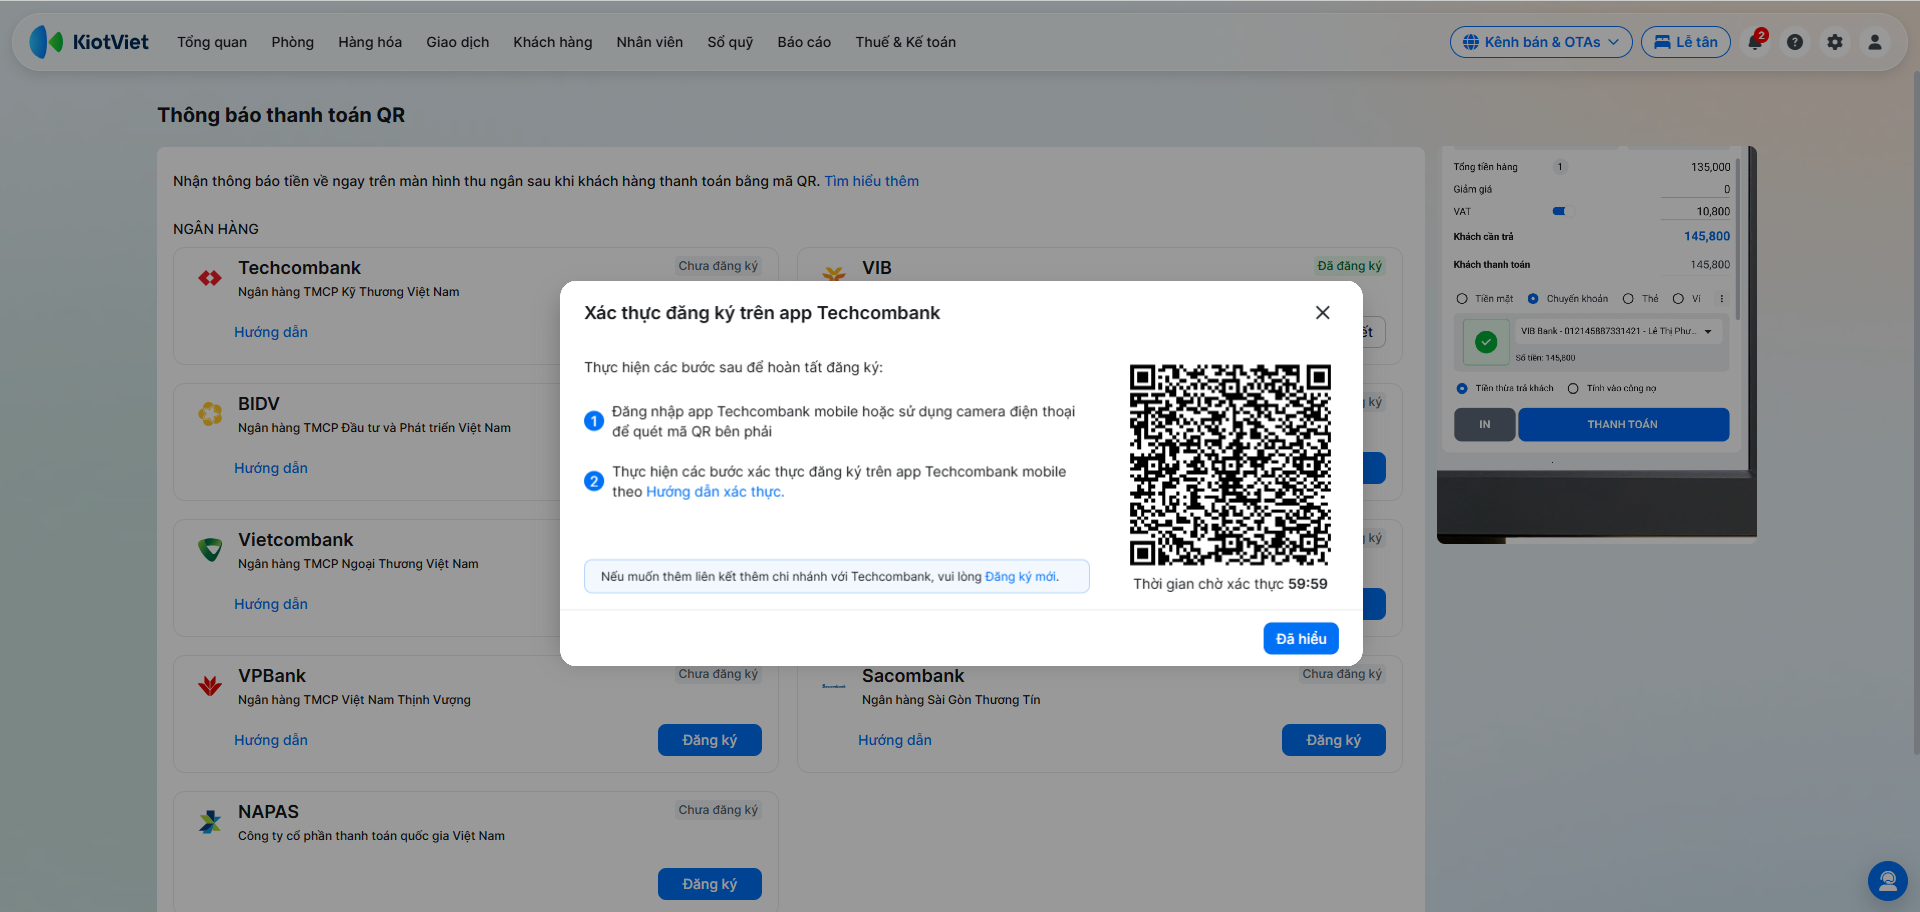Open the Tìm hiểu thêm link
Screen dimensions: 1920x912
pos(871,181)
